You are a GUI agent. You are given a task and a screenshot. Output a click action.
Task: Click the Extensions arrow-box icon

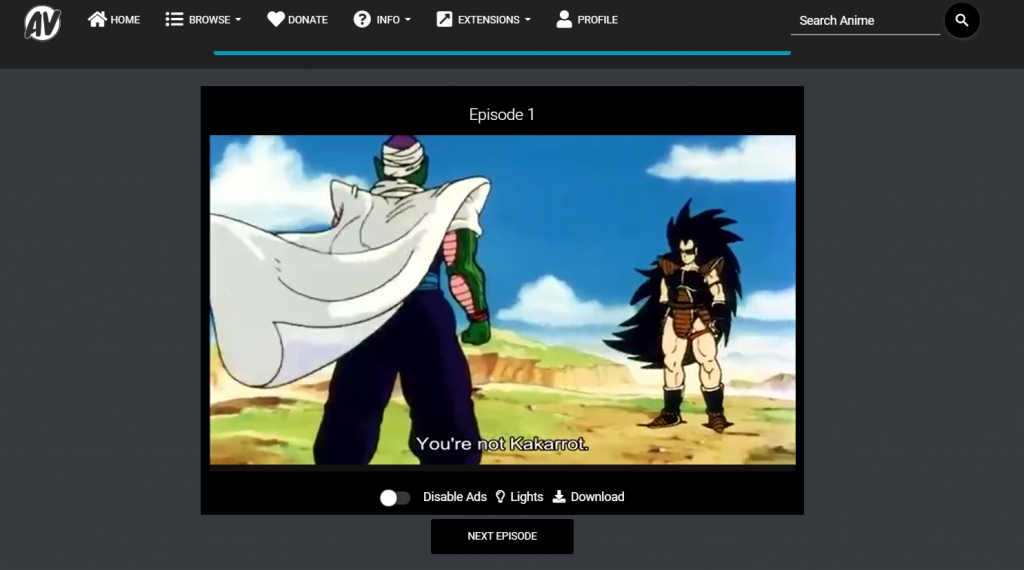point(444,20)
